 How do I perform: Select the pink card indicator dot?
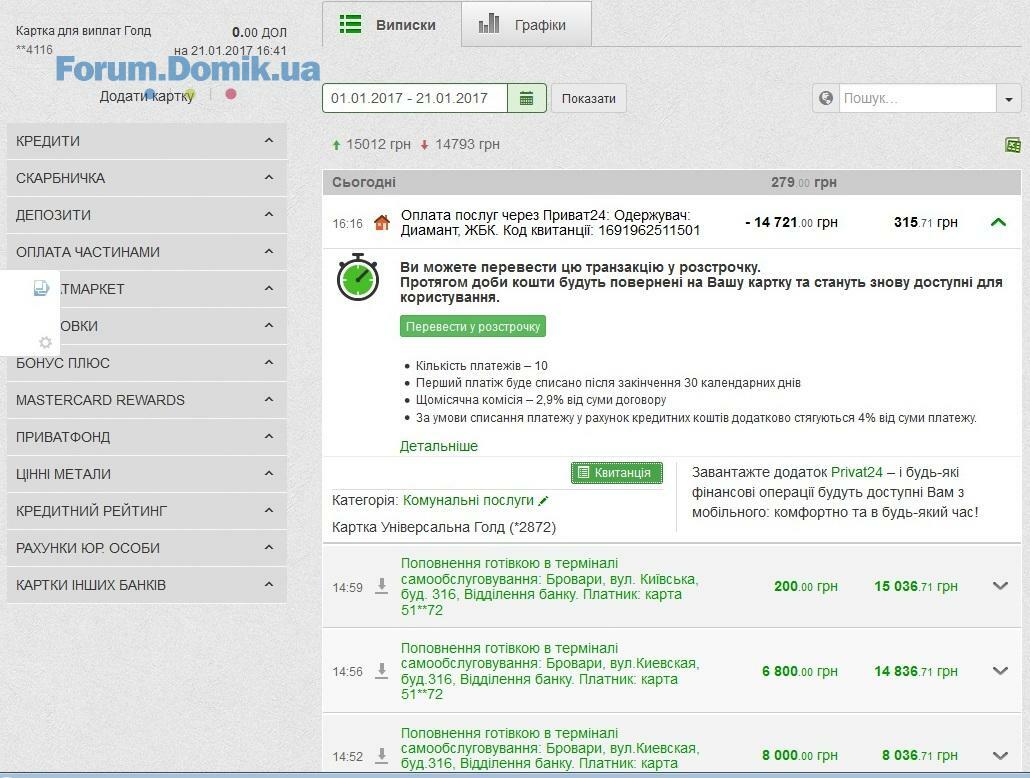point(231,94)
